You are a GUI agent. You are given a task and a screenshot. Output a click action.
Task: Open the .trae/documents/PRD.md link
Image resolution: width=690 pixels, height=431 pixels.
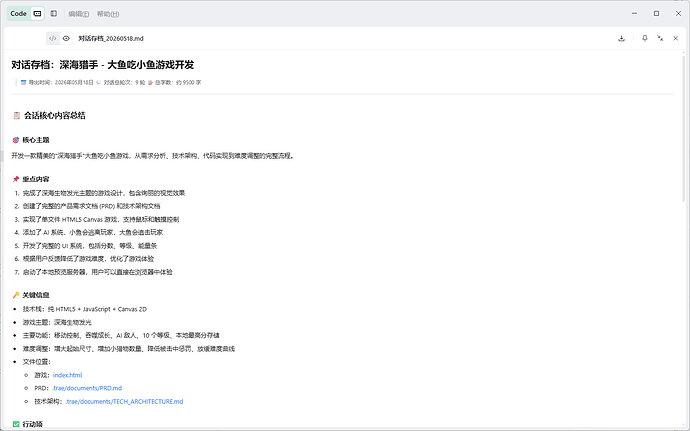coord(87,388)
